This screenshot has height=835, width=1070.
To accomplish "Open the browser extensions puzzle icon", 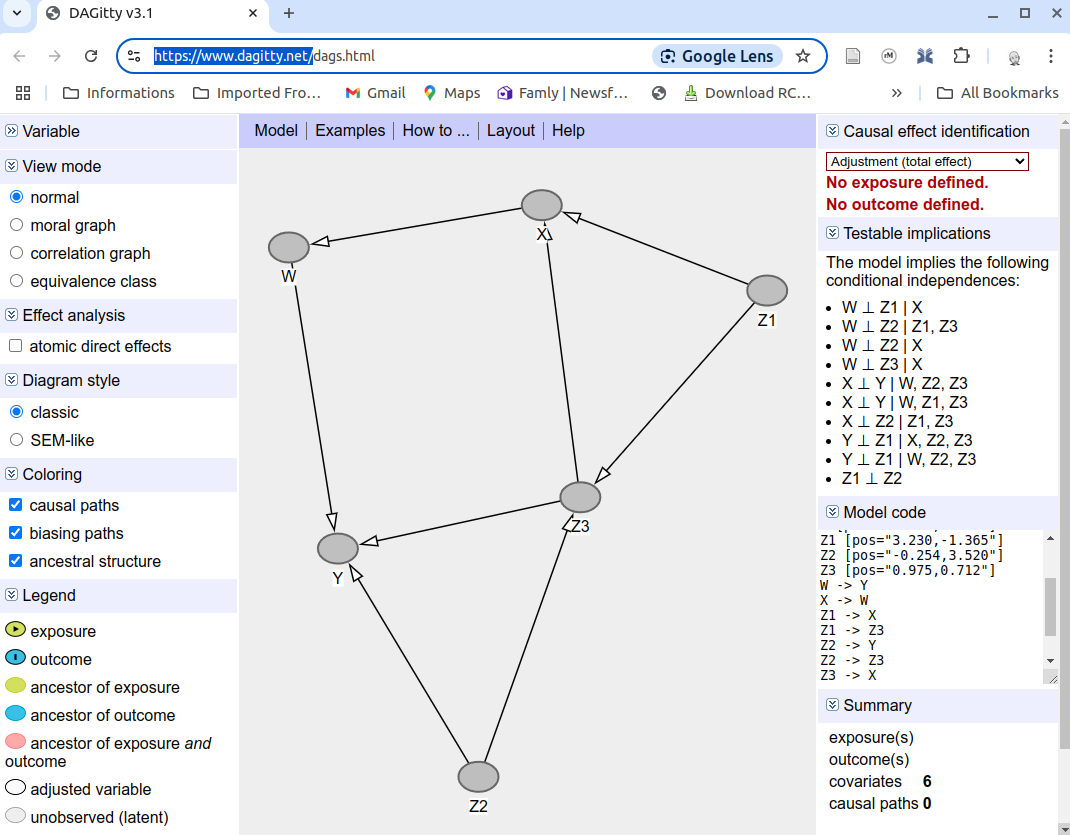I will click(961, 56).
